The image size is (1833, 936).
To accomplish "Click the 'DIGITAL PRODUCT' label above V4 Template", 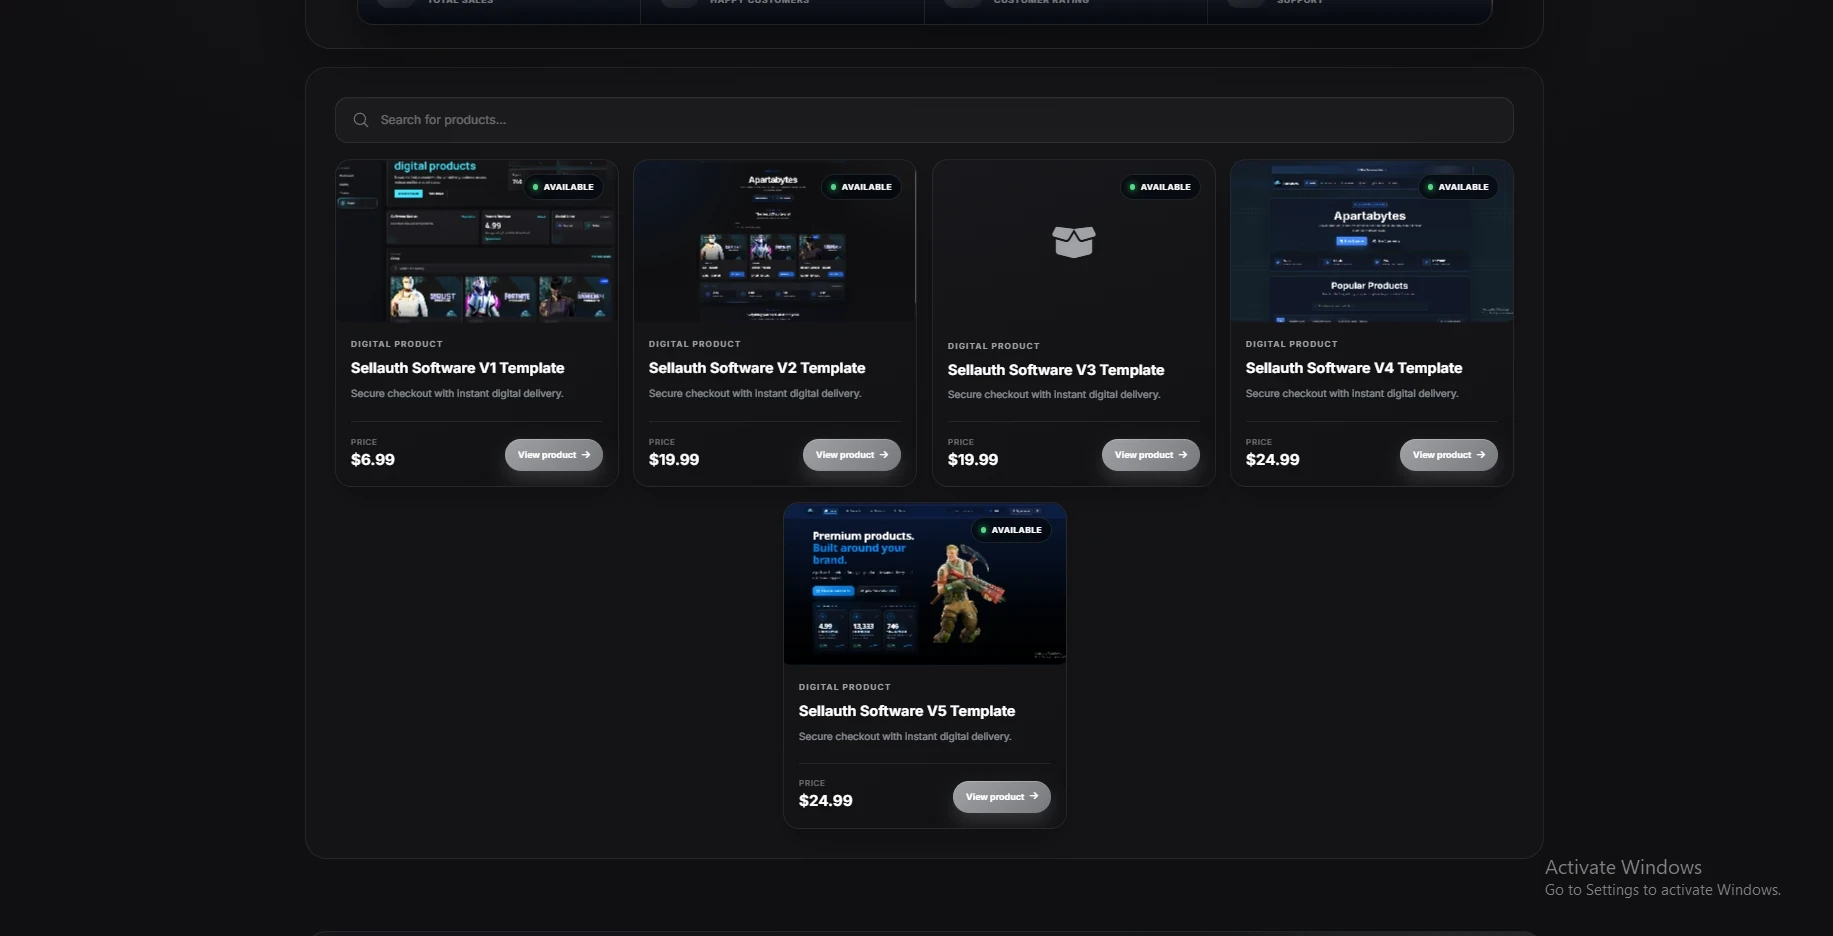I will pos(1292,344).
